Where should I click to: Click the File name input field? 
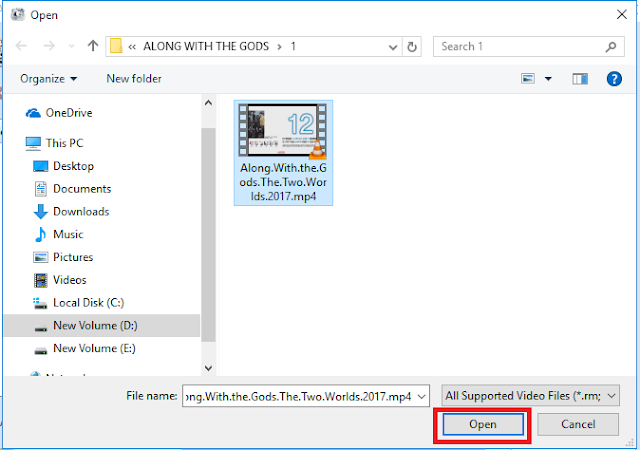tap(306, 396)
